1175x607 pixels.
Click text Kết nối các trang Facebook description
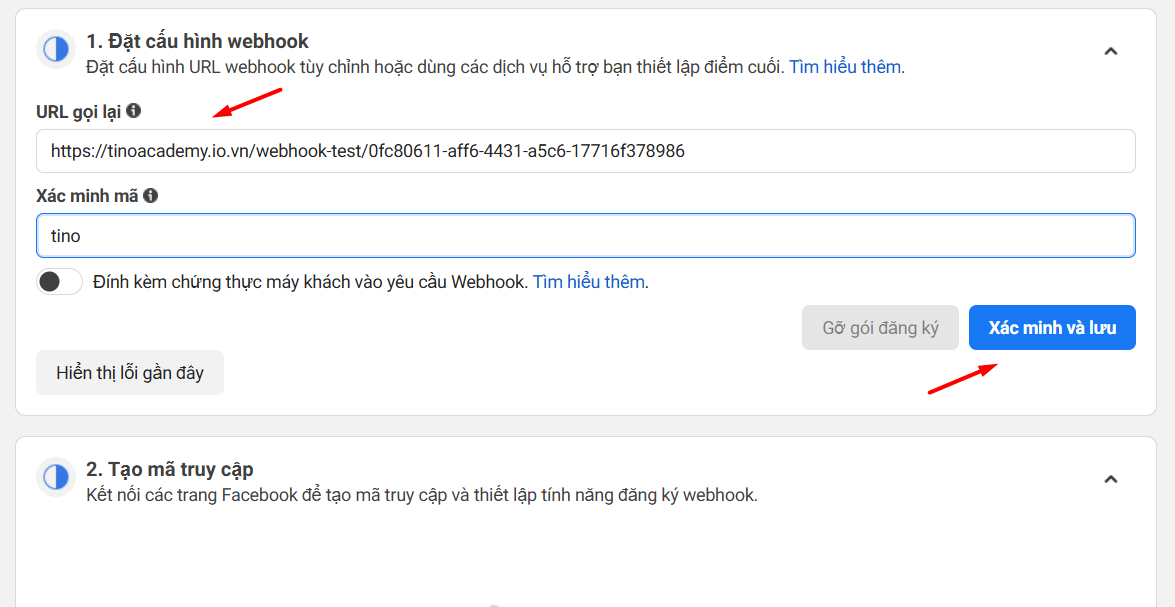click(x=422, y=495)
